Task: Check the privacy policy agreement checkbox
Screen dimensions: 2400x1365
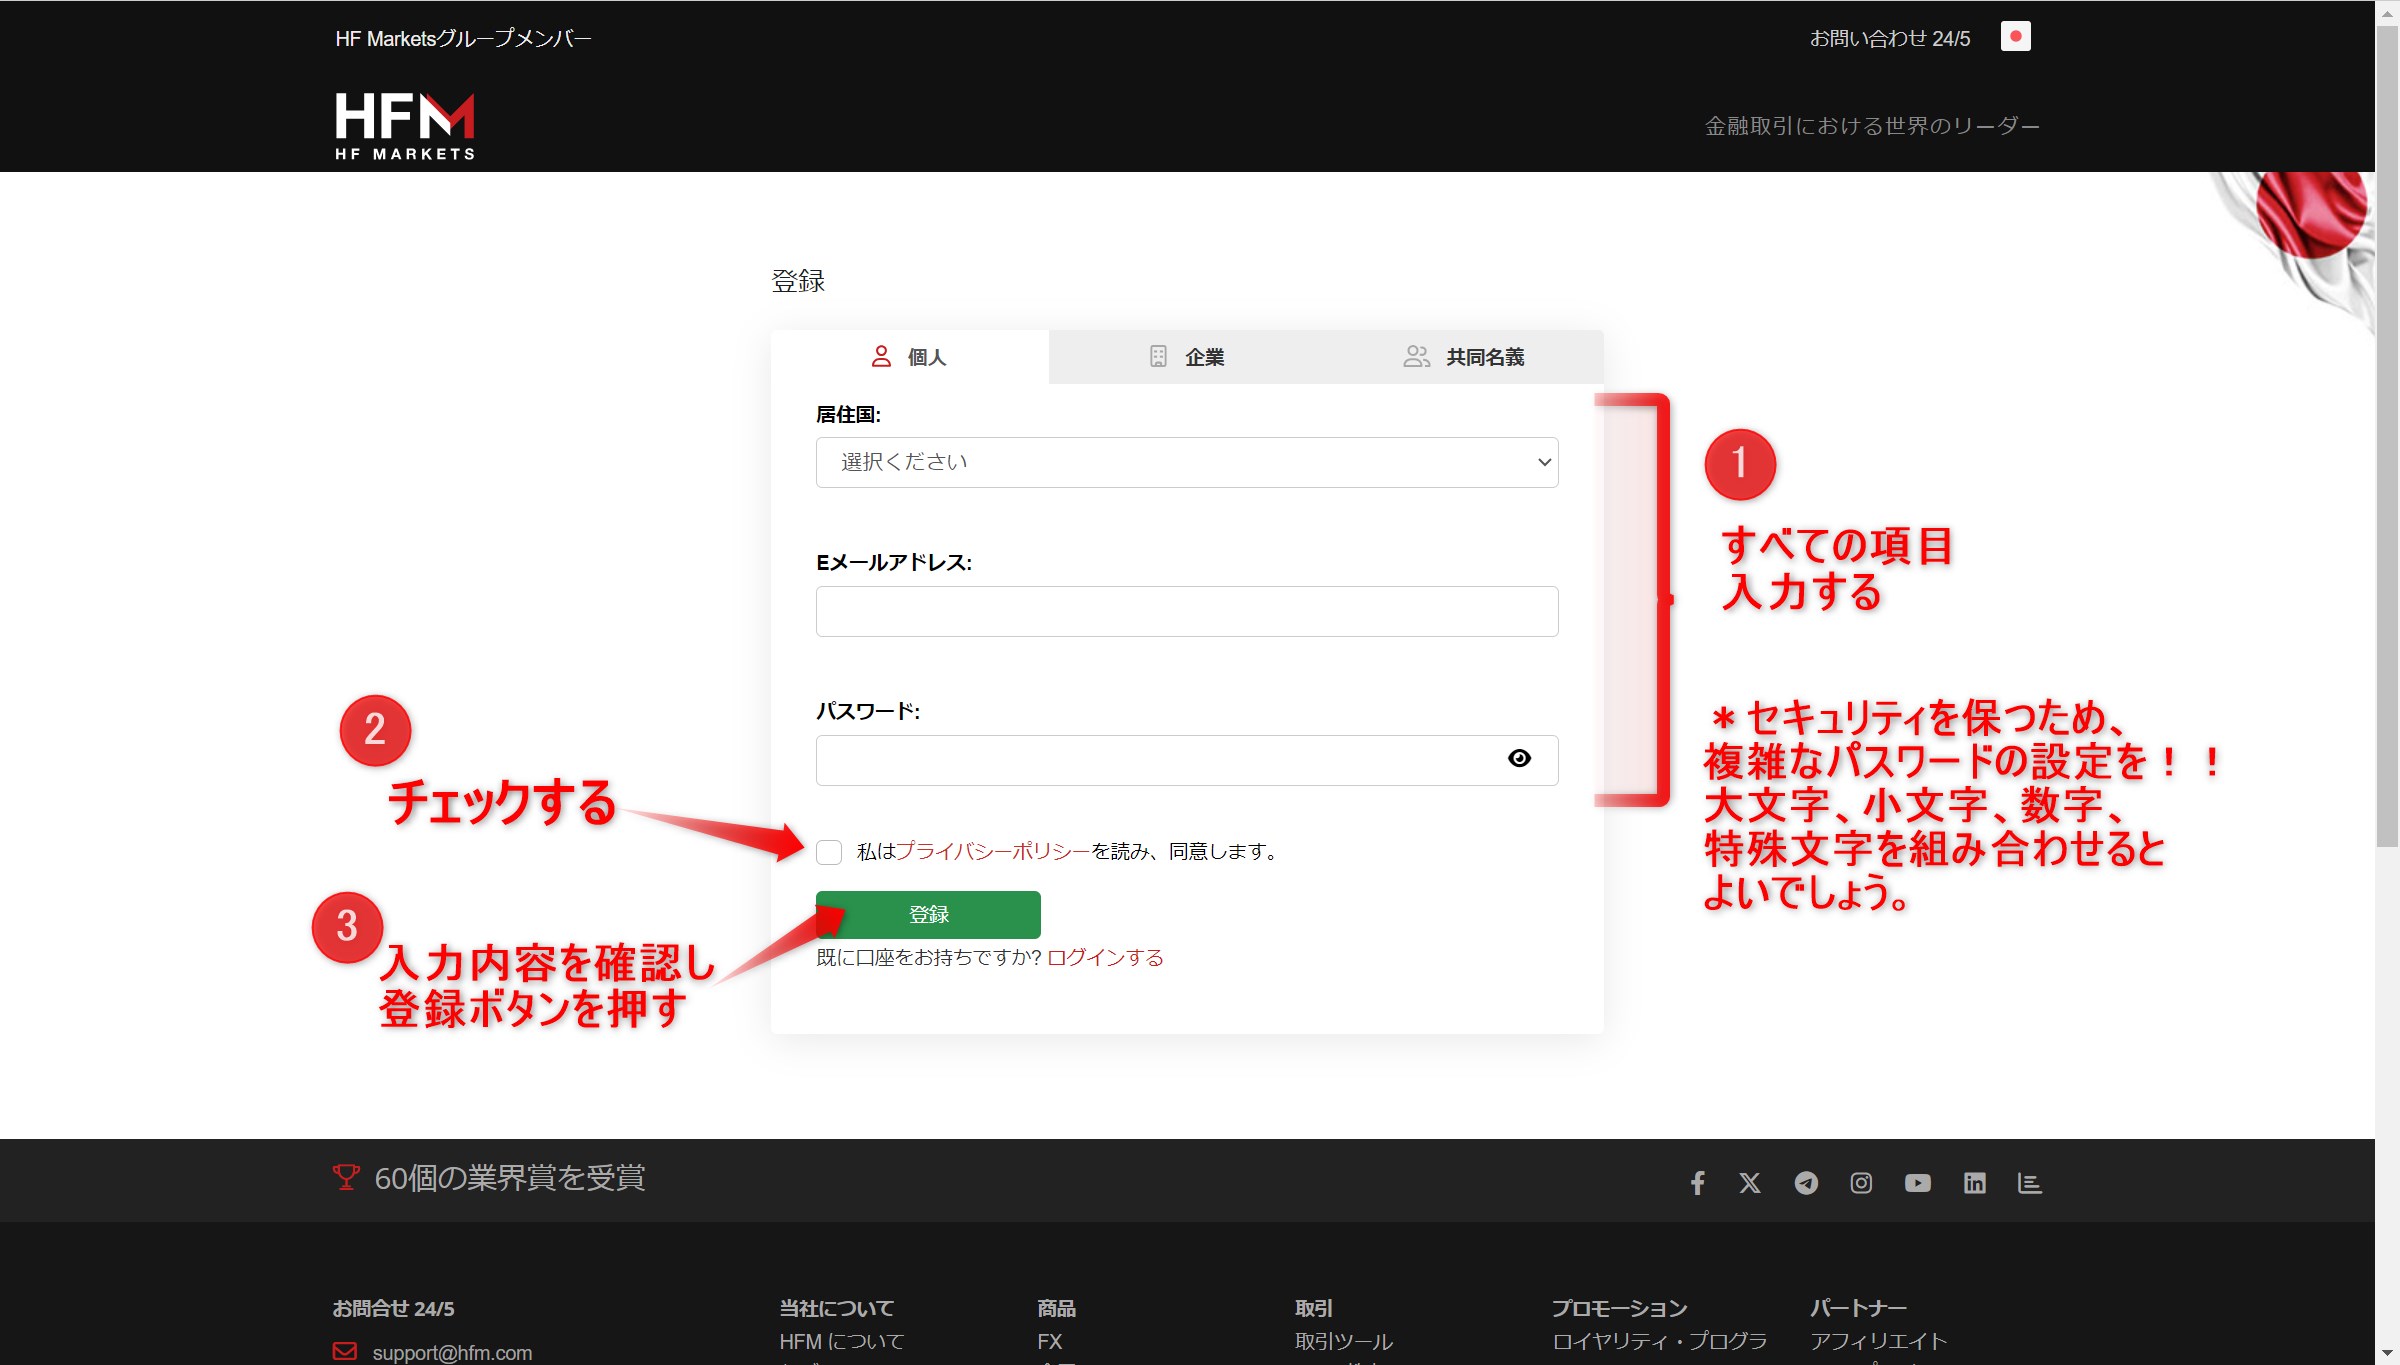Action: [829, 852]
